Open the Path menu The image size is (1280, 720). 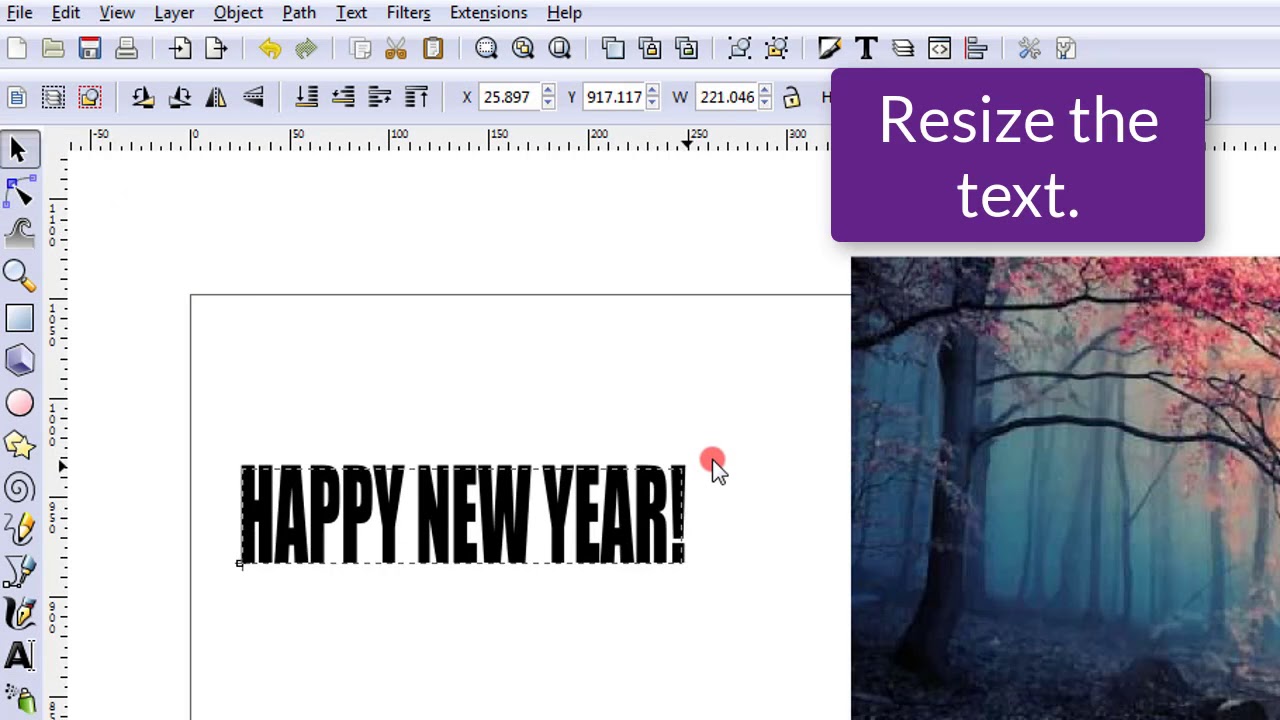(x=299, y=13)
